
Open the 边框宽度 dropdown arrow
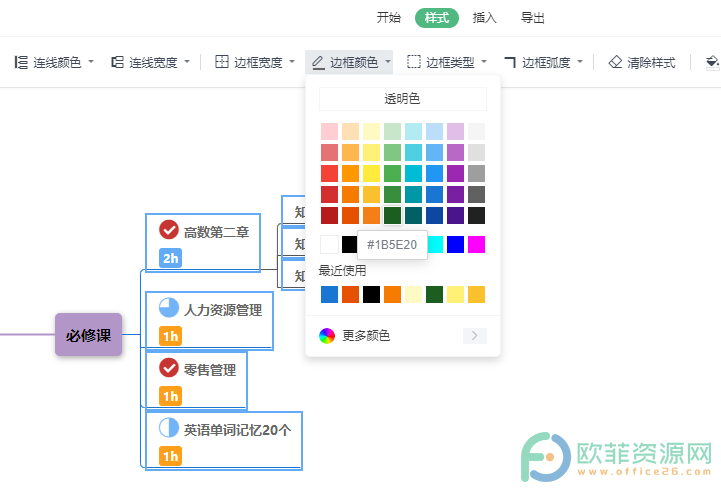click(292, 62)
